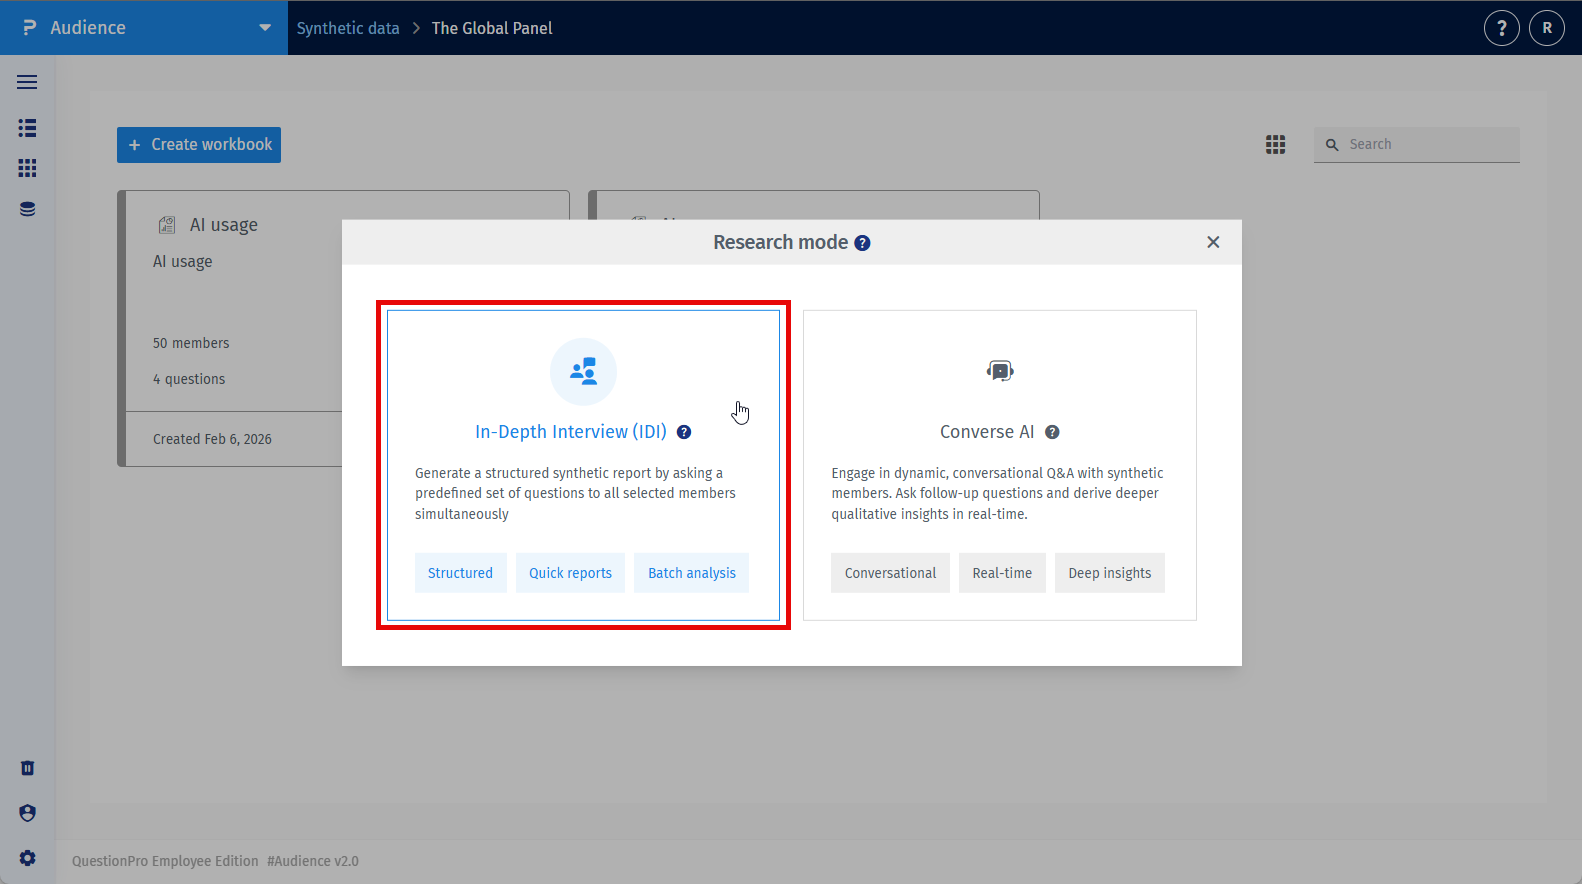The height and width of the screenshot is (884, 1582).
Task: Click the list view sidebar icon
Action: [x=27, y=128]
